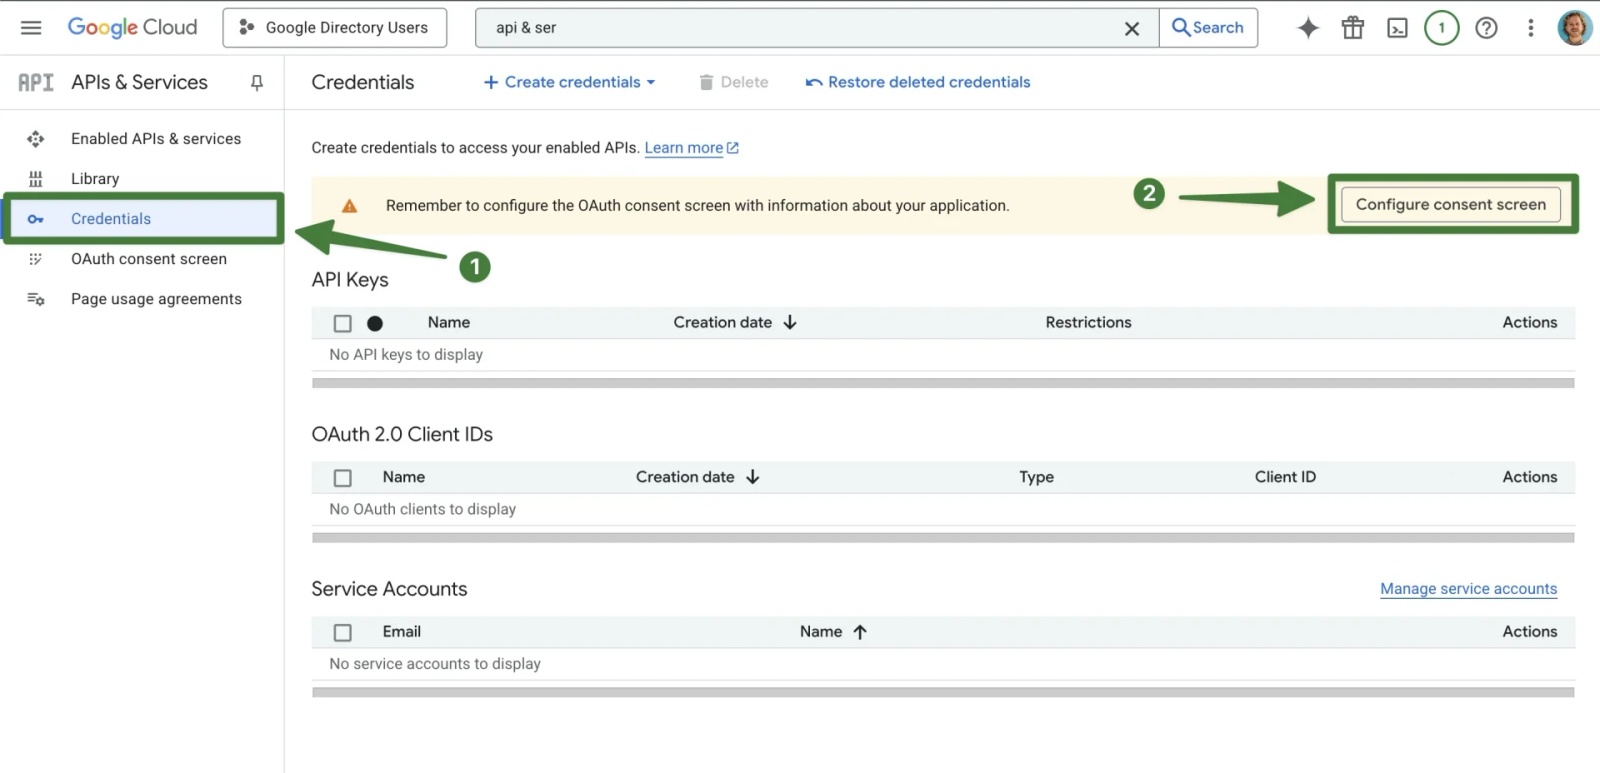Sort service accounts by Email column
This screenshot has width=1600, height=773.
coord(402,631)
